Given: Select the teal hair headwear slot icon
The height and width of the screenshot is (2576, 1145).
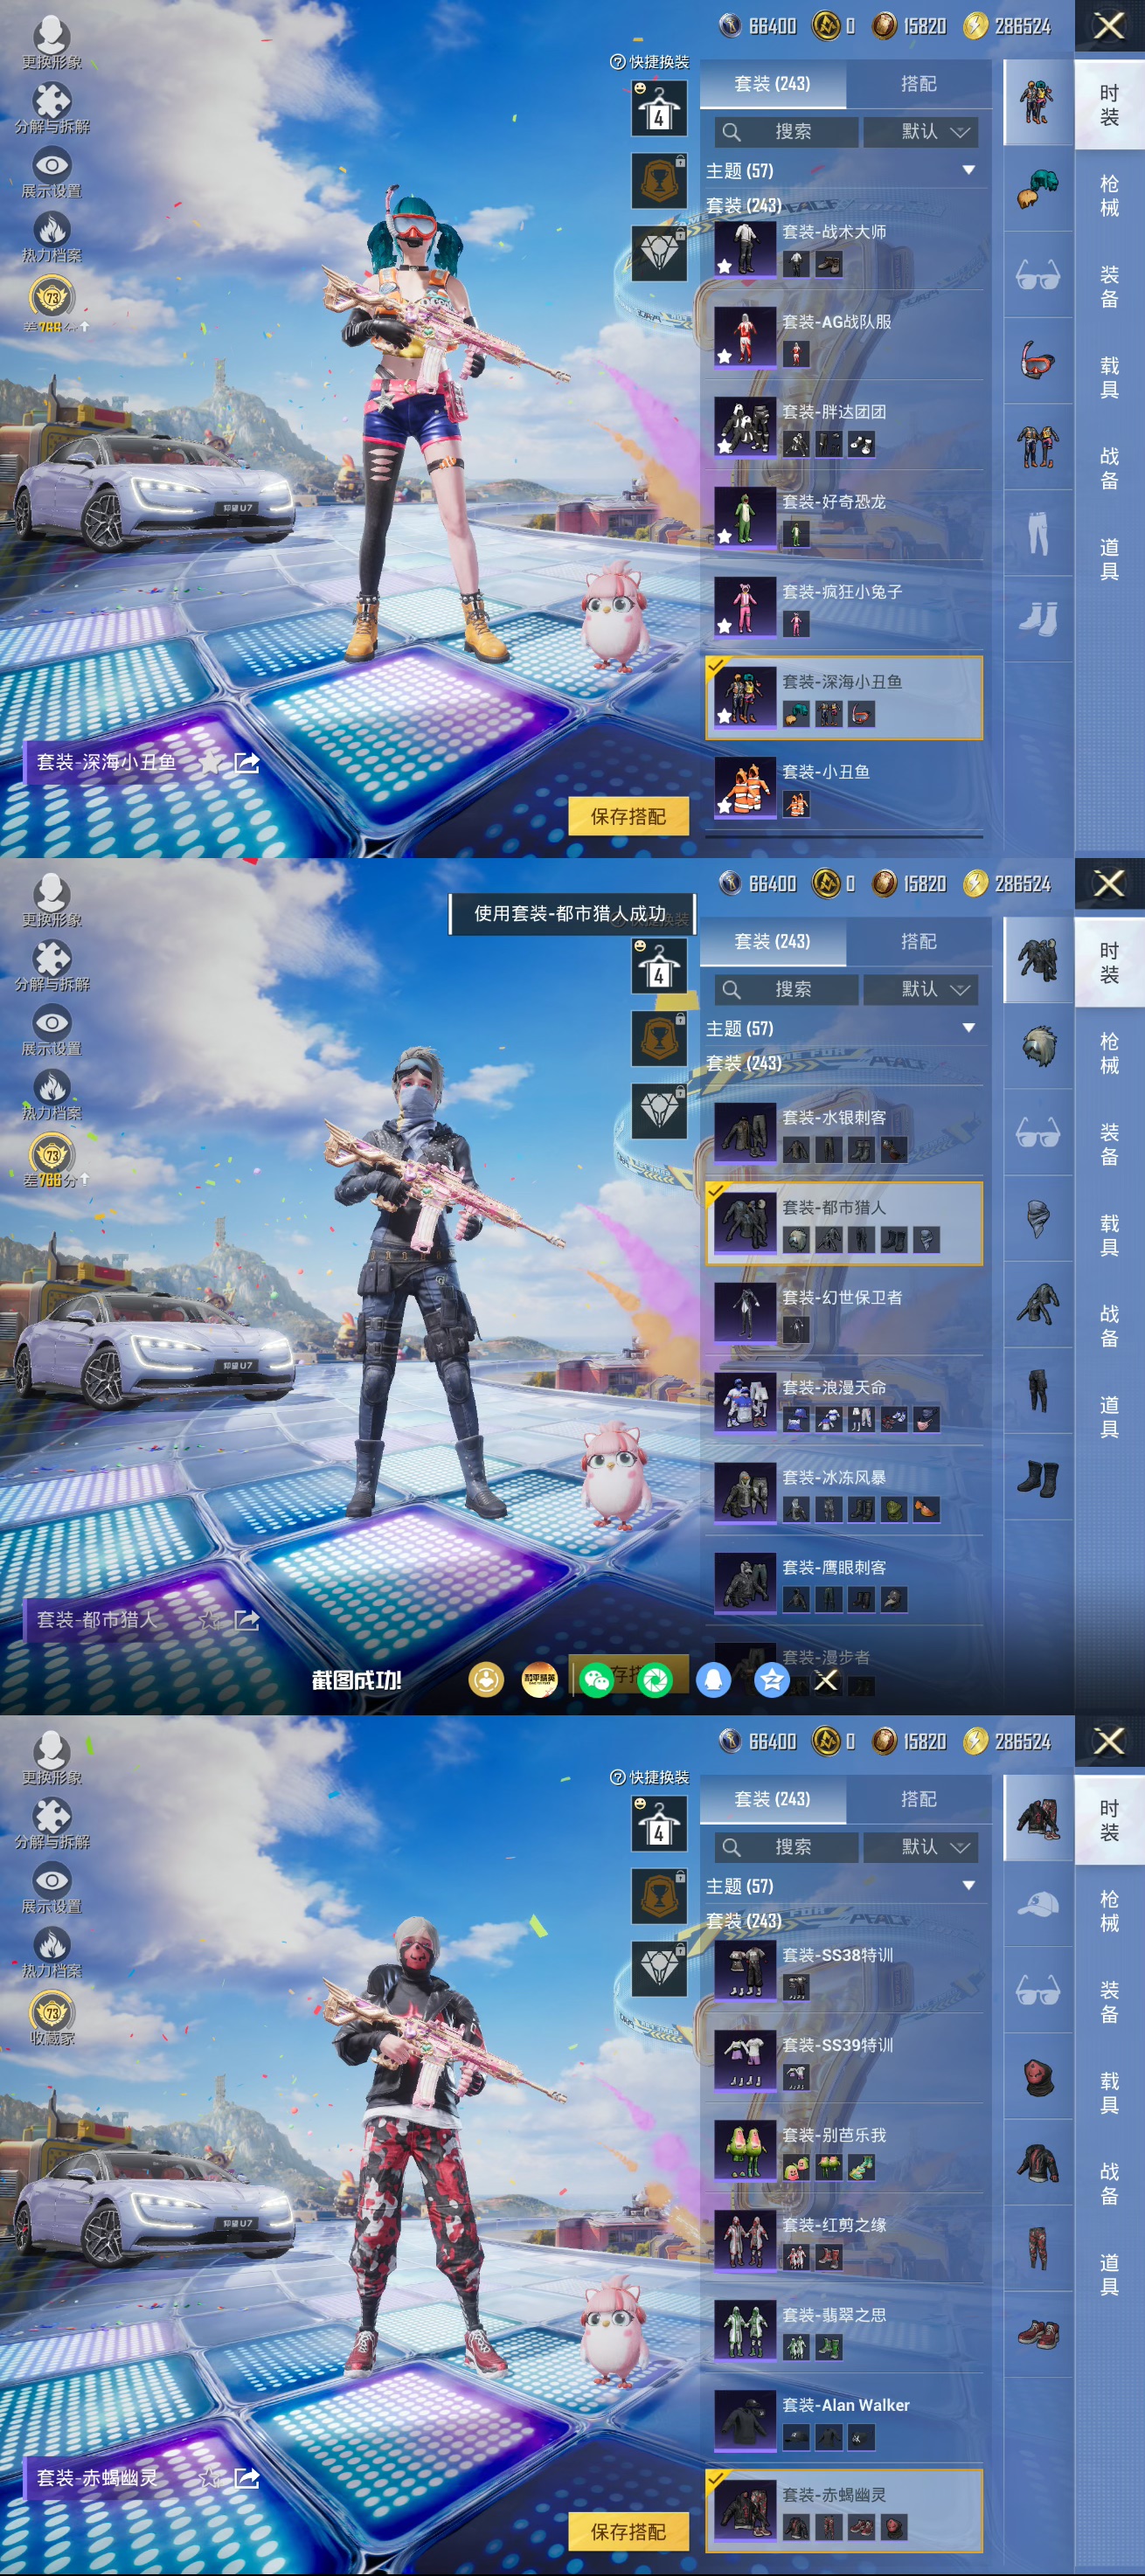Looking at the screenshot, I should [1037, 188].
